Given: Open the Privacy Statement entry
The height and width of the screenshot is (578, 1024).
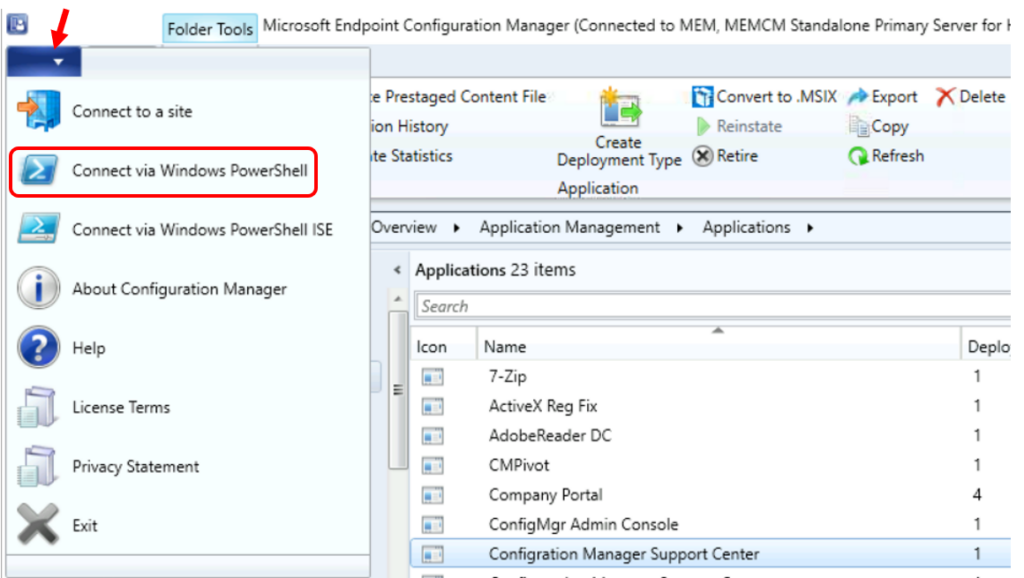Looking at the screenshot, I should (136, 466).
